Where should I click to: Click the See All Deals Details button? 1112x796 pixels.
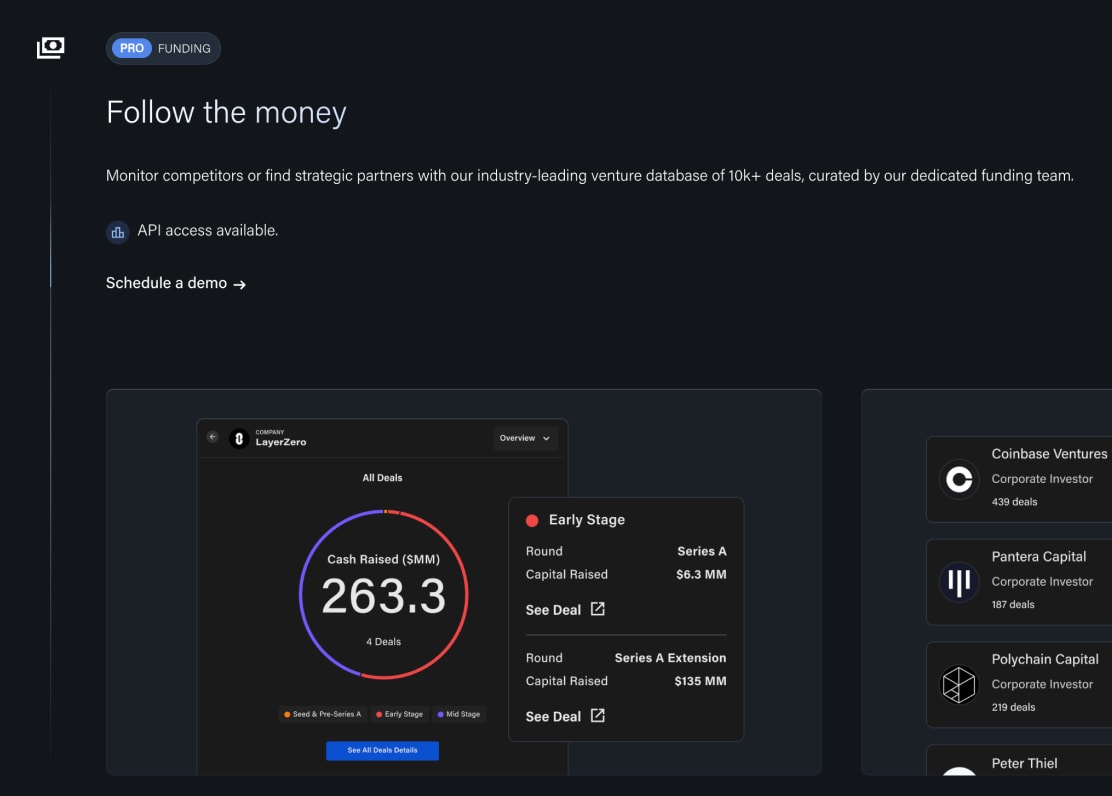[382, 751]
